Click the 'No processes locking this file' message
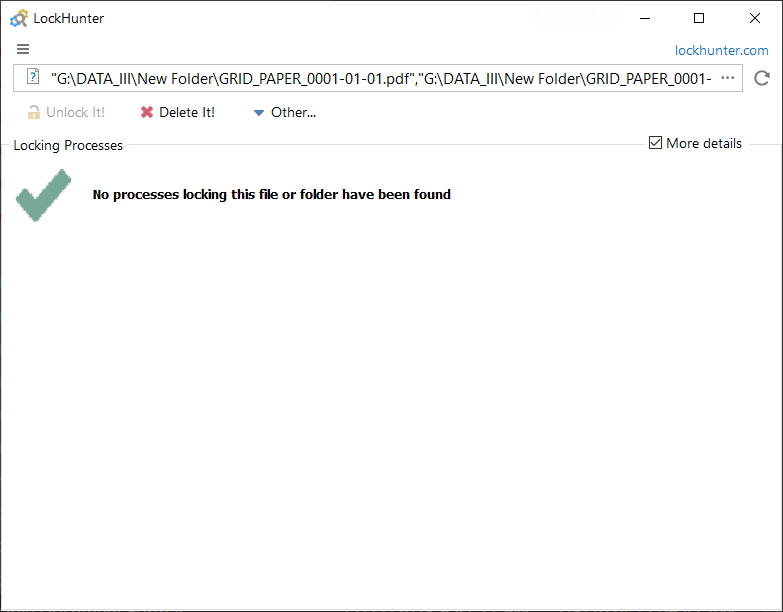The height and width of the screenshot is (612, 783). [272, 194]
